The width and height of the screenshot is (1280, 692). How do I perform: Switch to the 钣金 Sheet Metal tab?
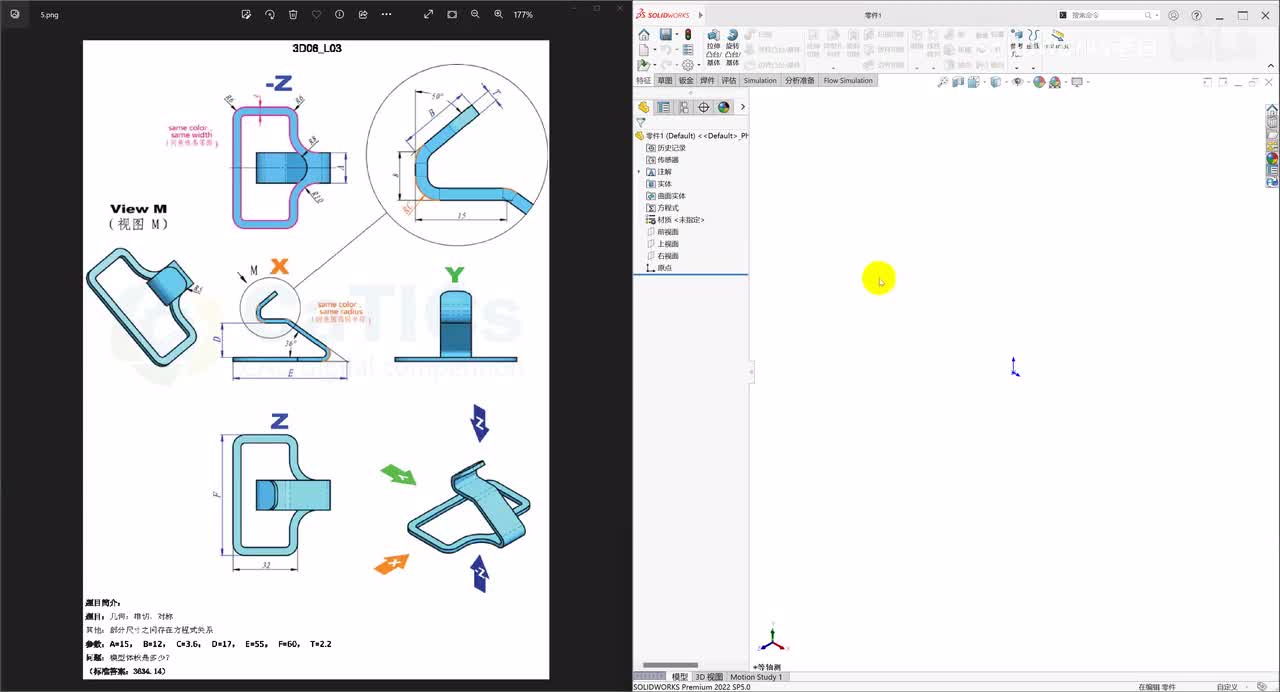686,80
